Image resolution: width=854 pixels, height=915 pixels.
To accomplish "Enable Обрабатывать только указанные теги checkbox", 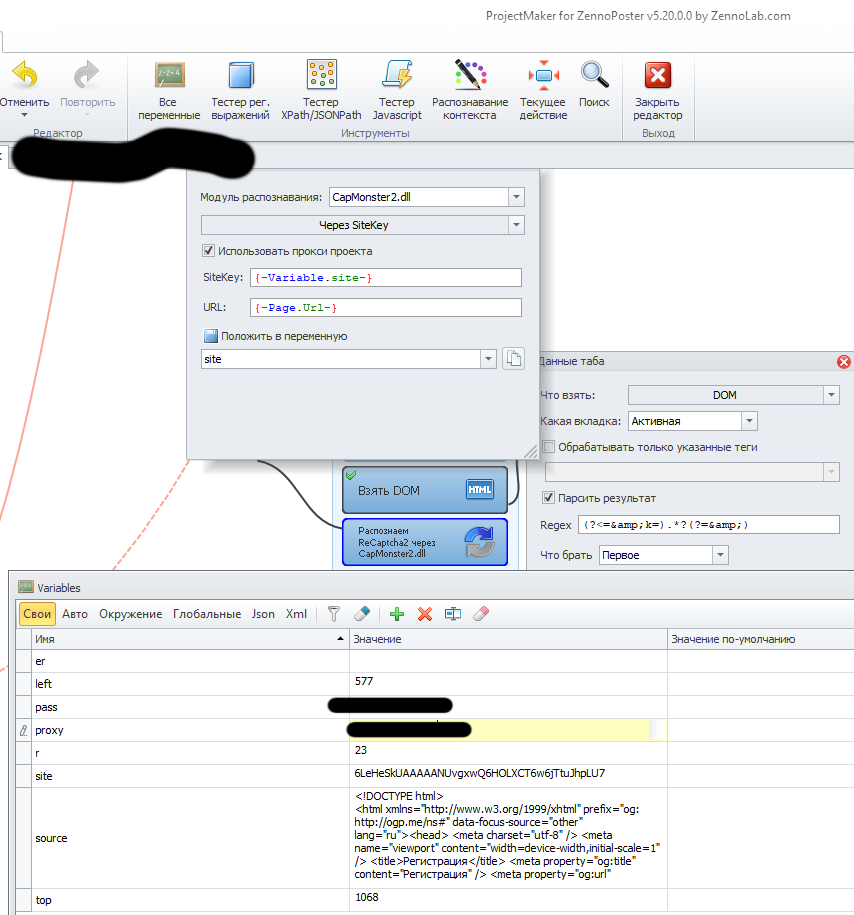I will [x=547, y=447].
